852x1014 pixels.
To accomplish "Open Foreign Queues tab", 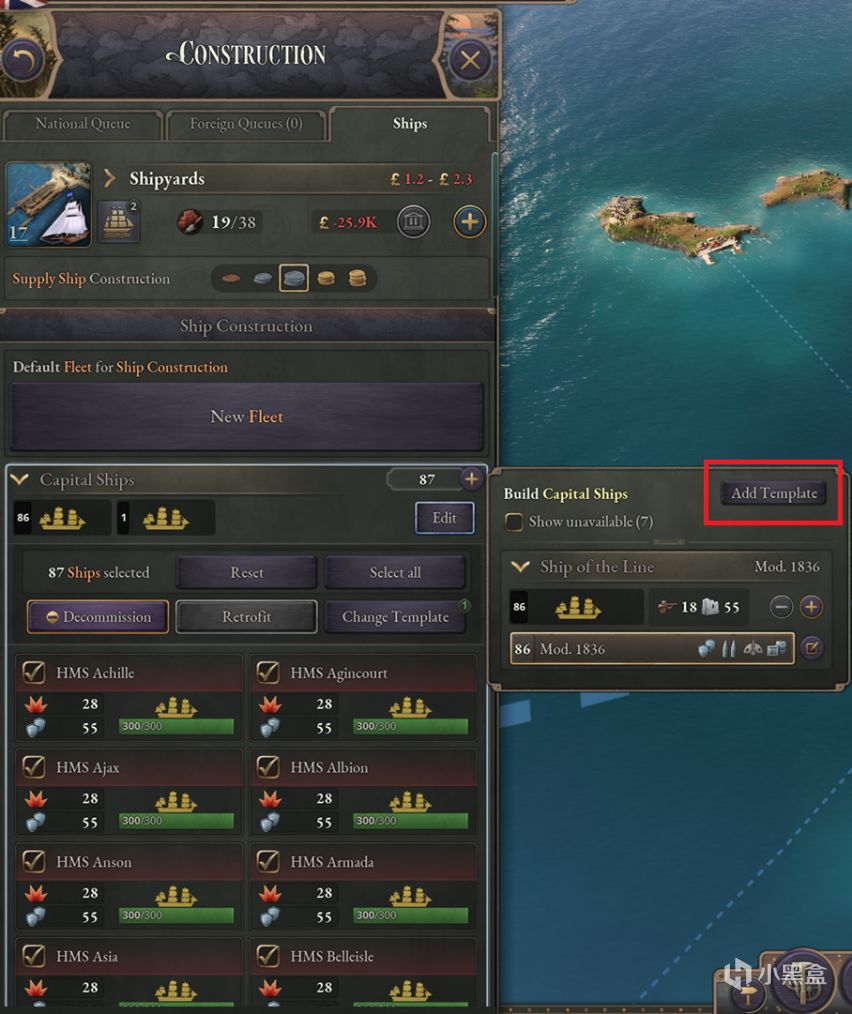I will [246, 124].
